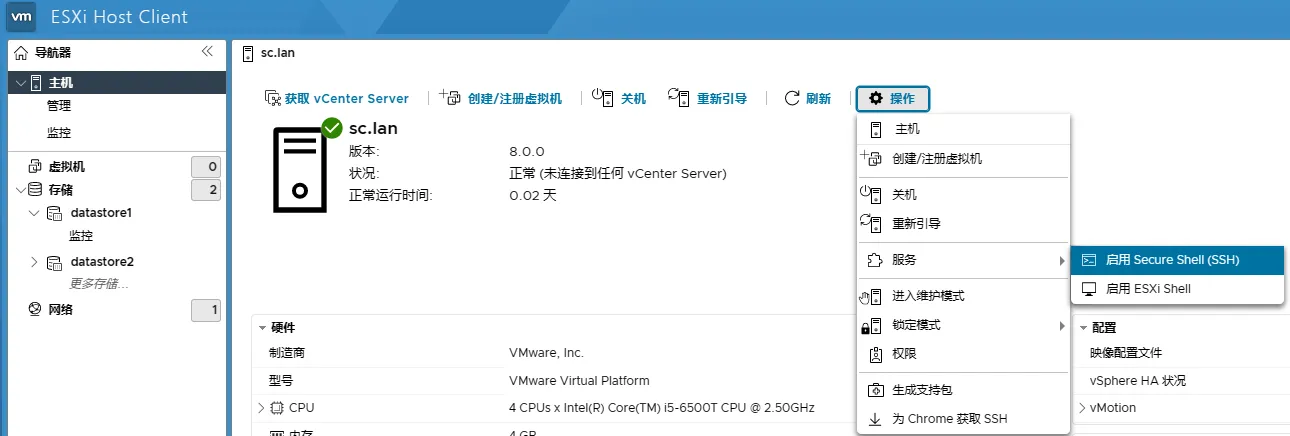The image size is (1290, 436).
Task: Click the 更多存储... link
Action: [x=99, y=284]
